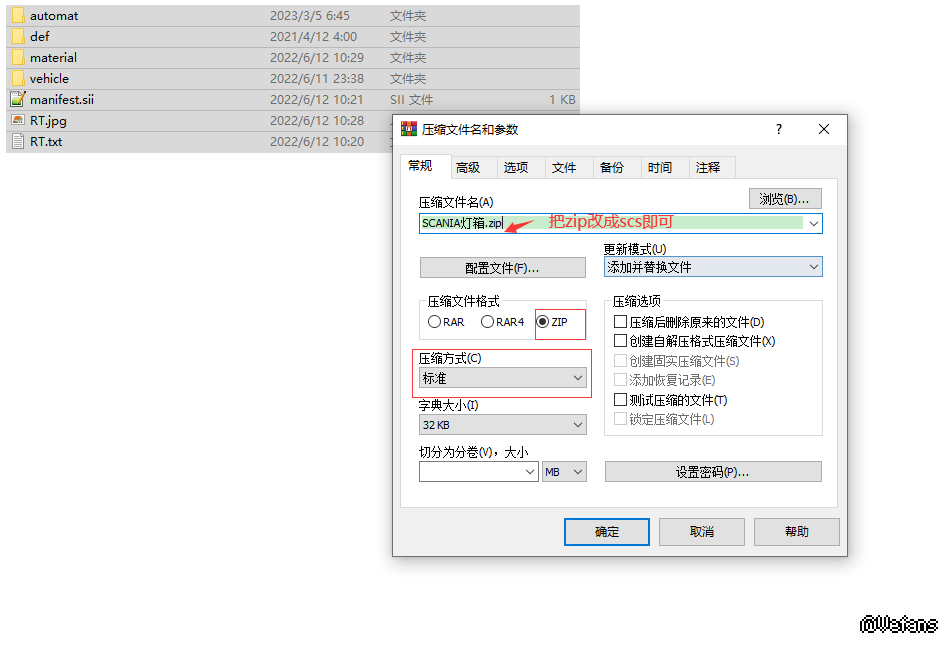Viewport: 949px width, 645px height.
Task: Click the help question mark in title bar
Action: 779,129
